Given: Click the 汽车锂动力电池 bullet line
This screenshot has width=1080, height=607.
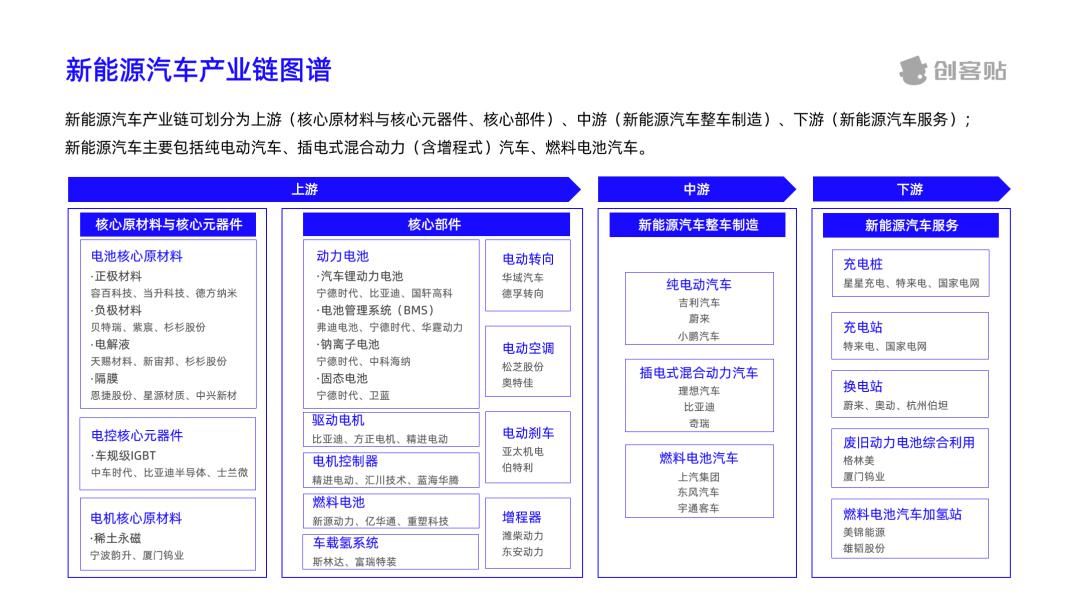Looking at the screenshot, I should pyautogui.click(x=360, y=276).
